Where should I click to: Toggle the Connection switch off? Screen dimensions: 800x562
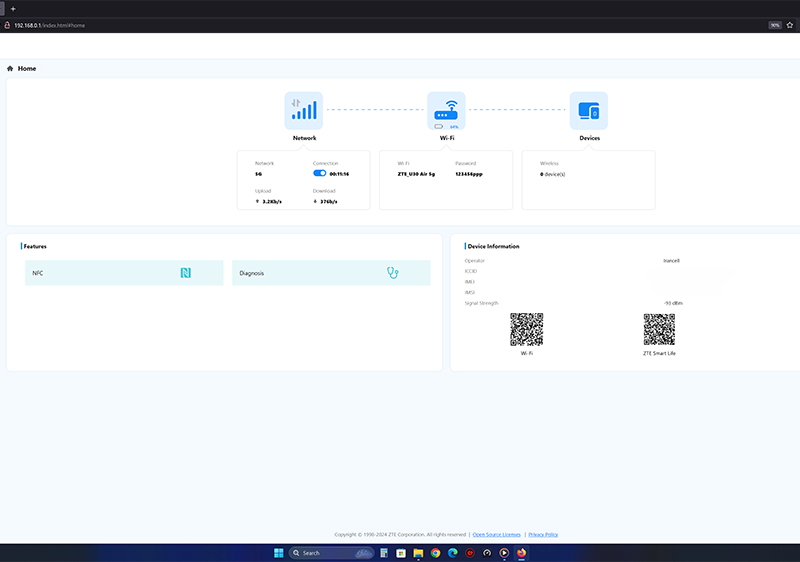(x=319, y=173)
